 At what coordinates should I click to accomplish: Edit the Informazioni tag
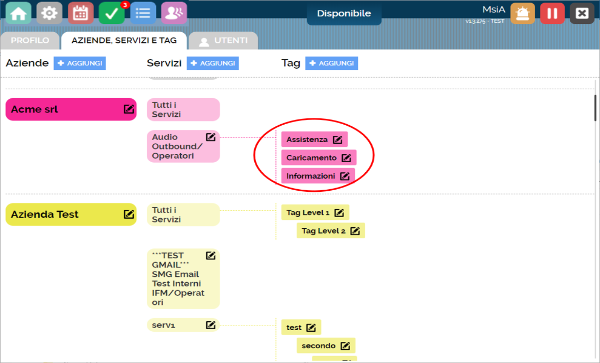(345, 176)
